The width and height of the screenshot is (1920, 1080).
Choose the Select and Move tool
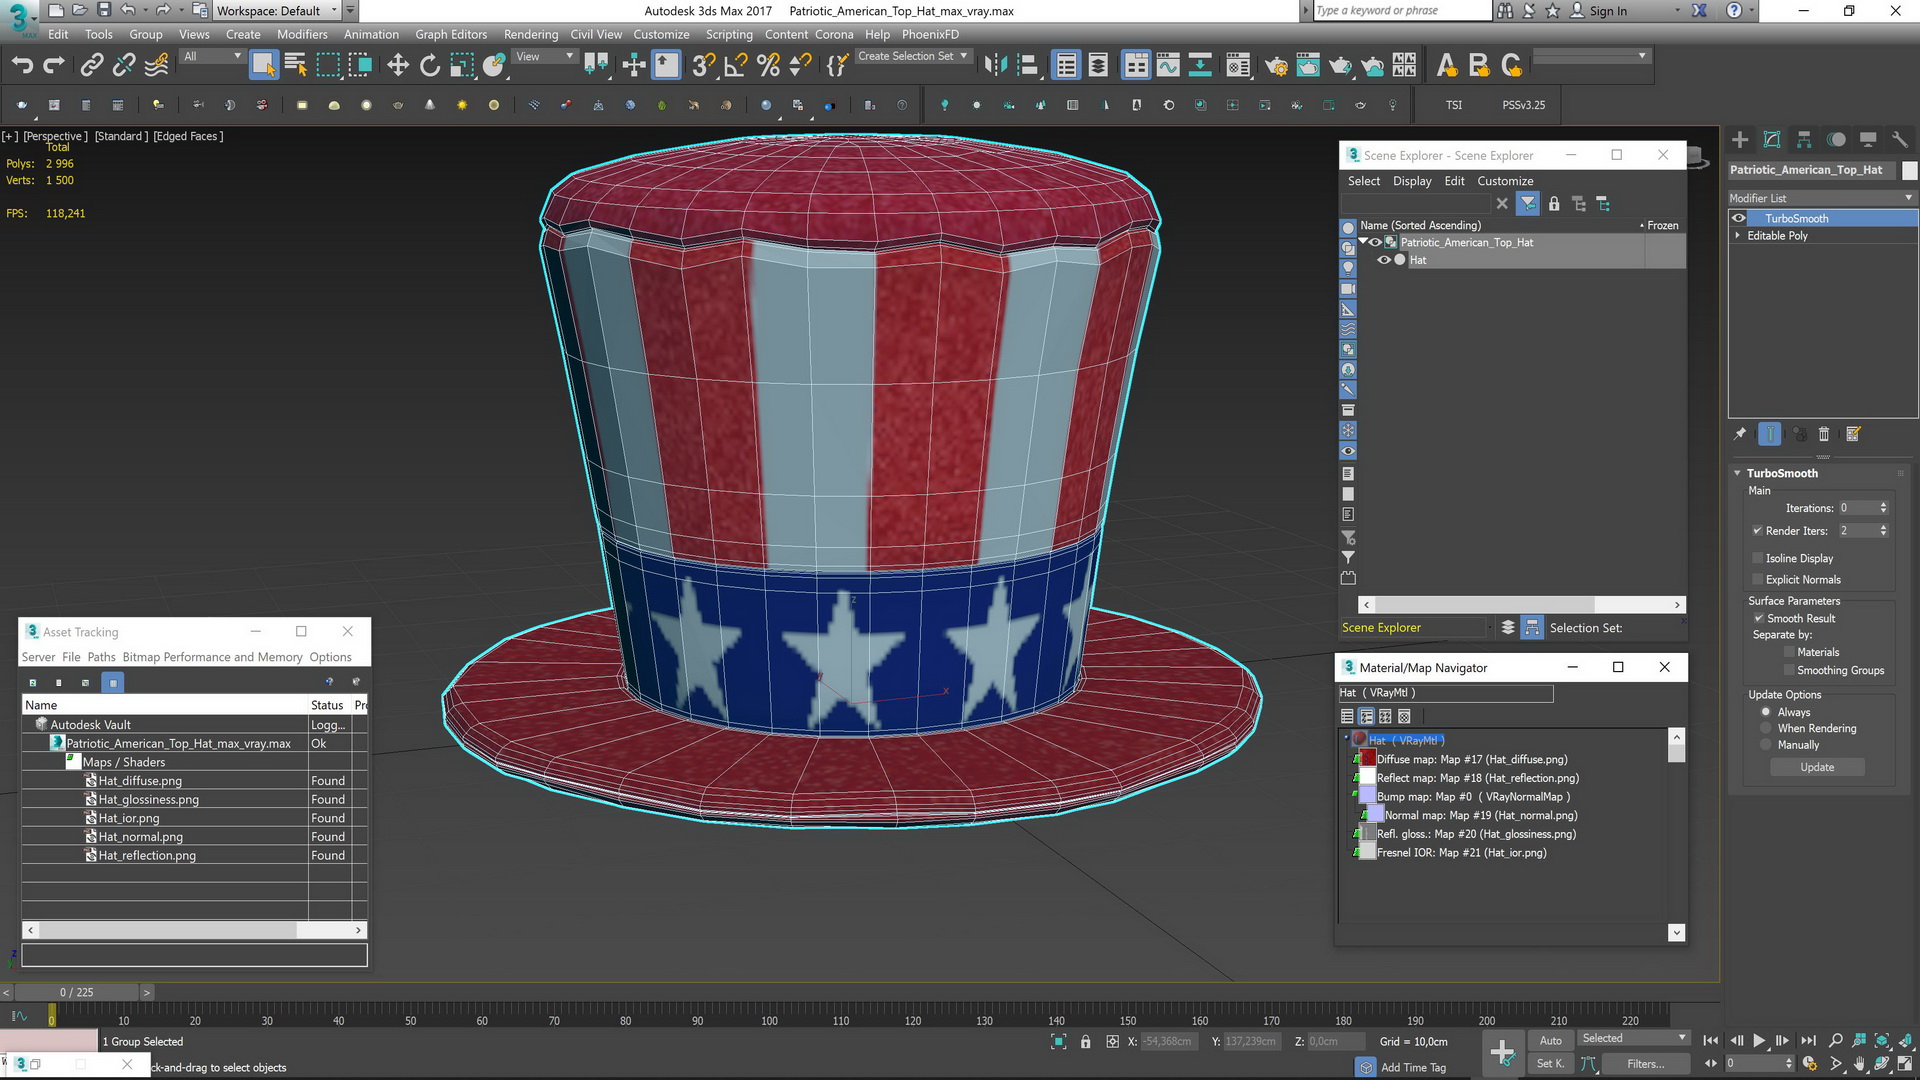coord(397,66)
